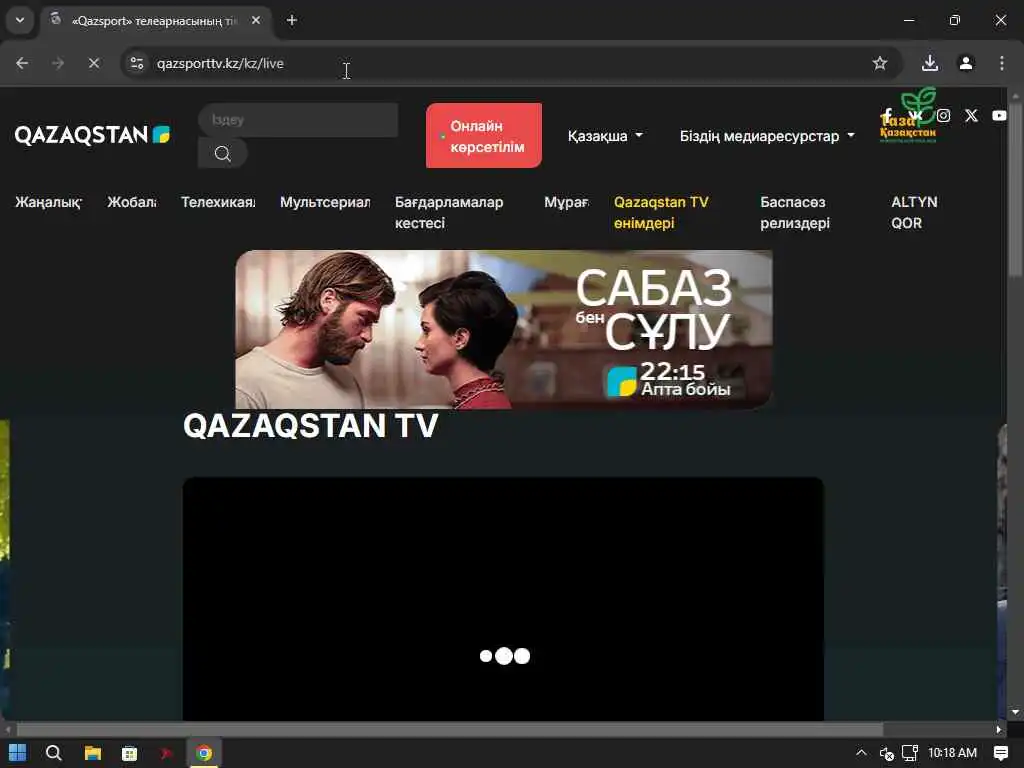Open Microsoft Store taskbar icon
The image size is (1024, 768).
[x=129, y=753]
